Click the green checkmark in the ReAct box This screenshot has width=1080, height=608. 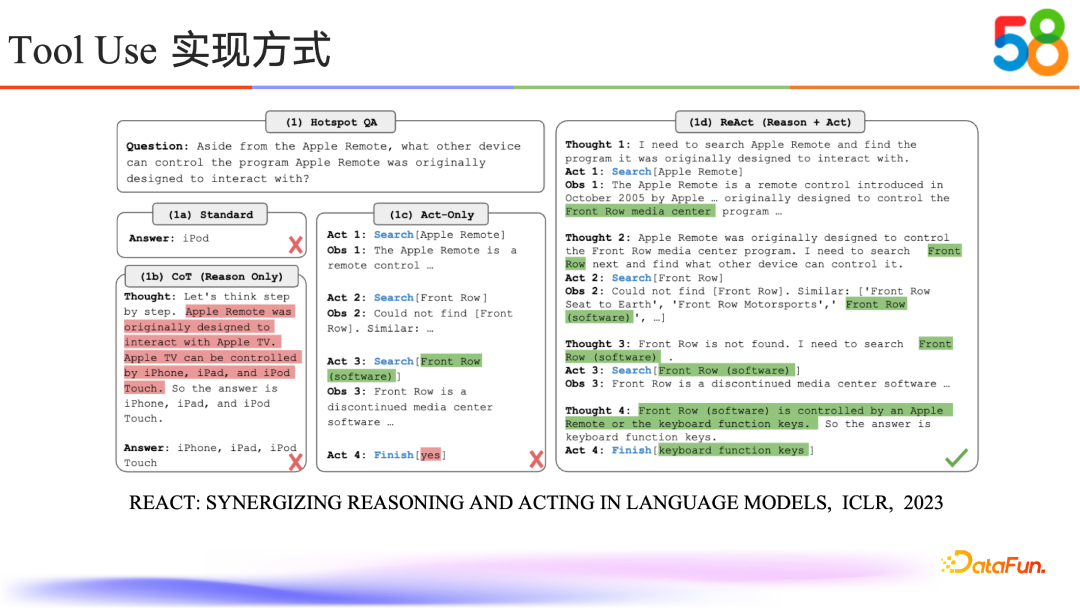[x=956, y=457]
